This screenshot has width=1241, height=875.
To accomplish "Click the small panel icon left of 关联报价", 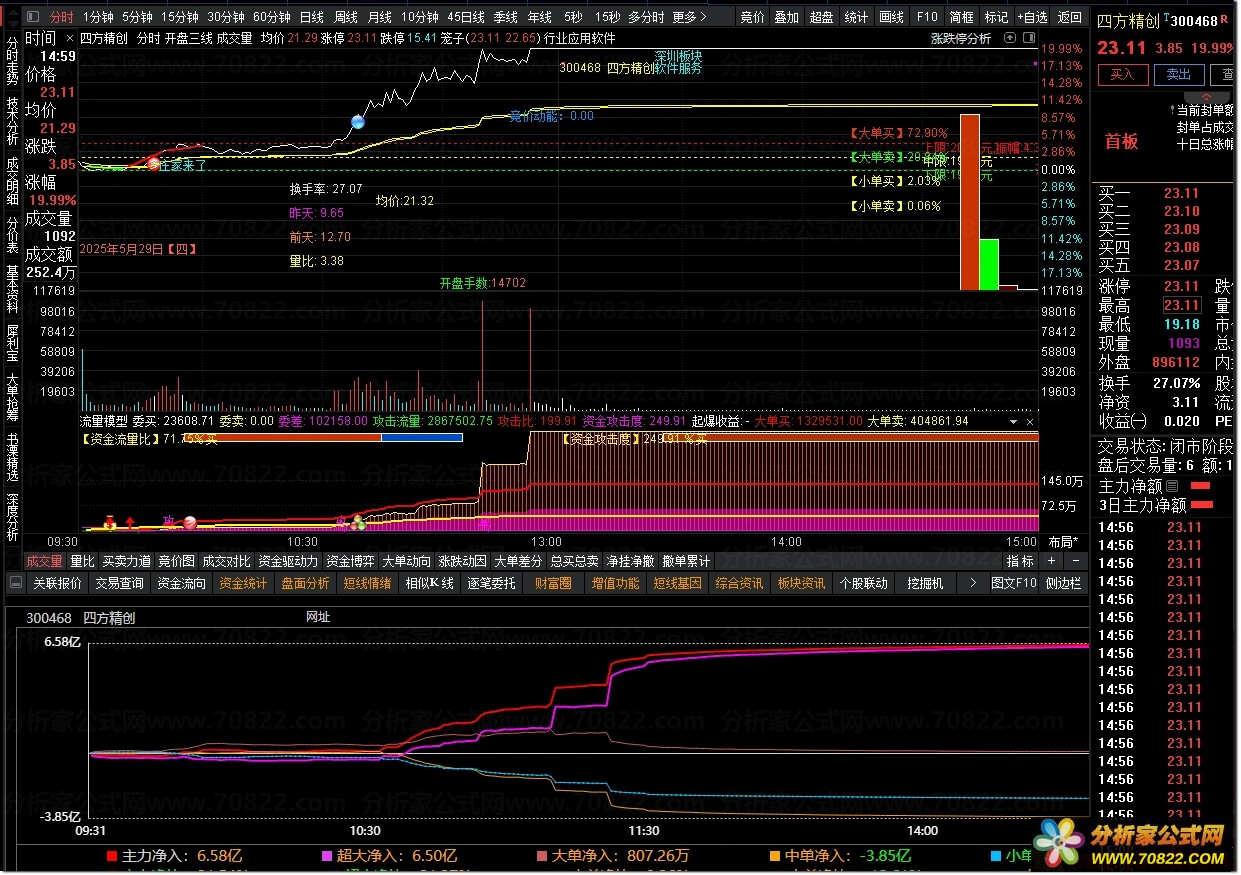I will pyautogui.click(x=16, y=583).
